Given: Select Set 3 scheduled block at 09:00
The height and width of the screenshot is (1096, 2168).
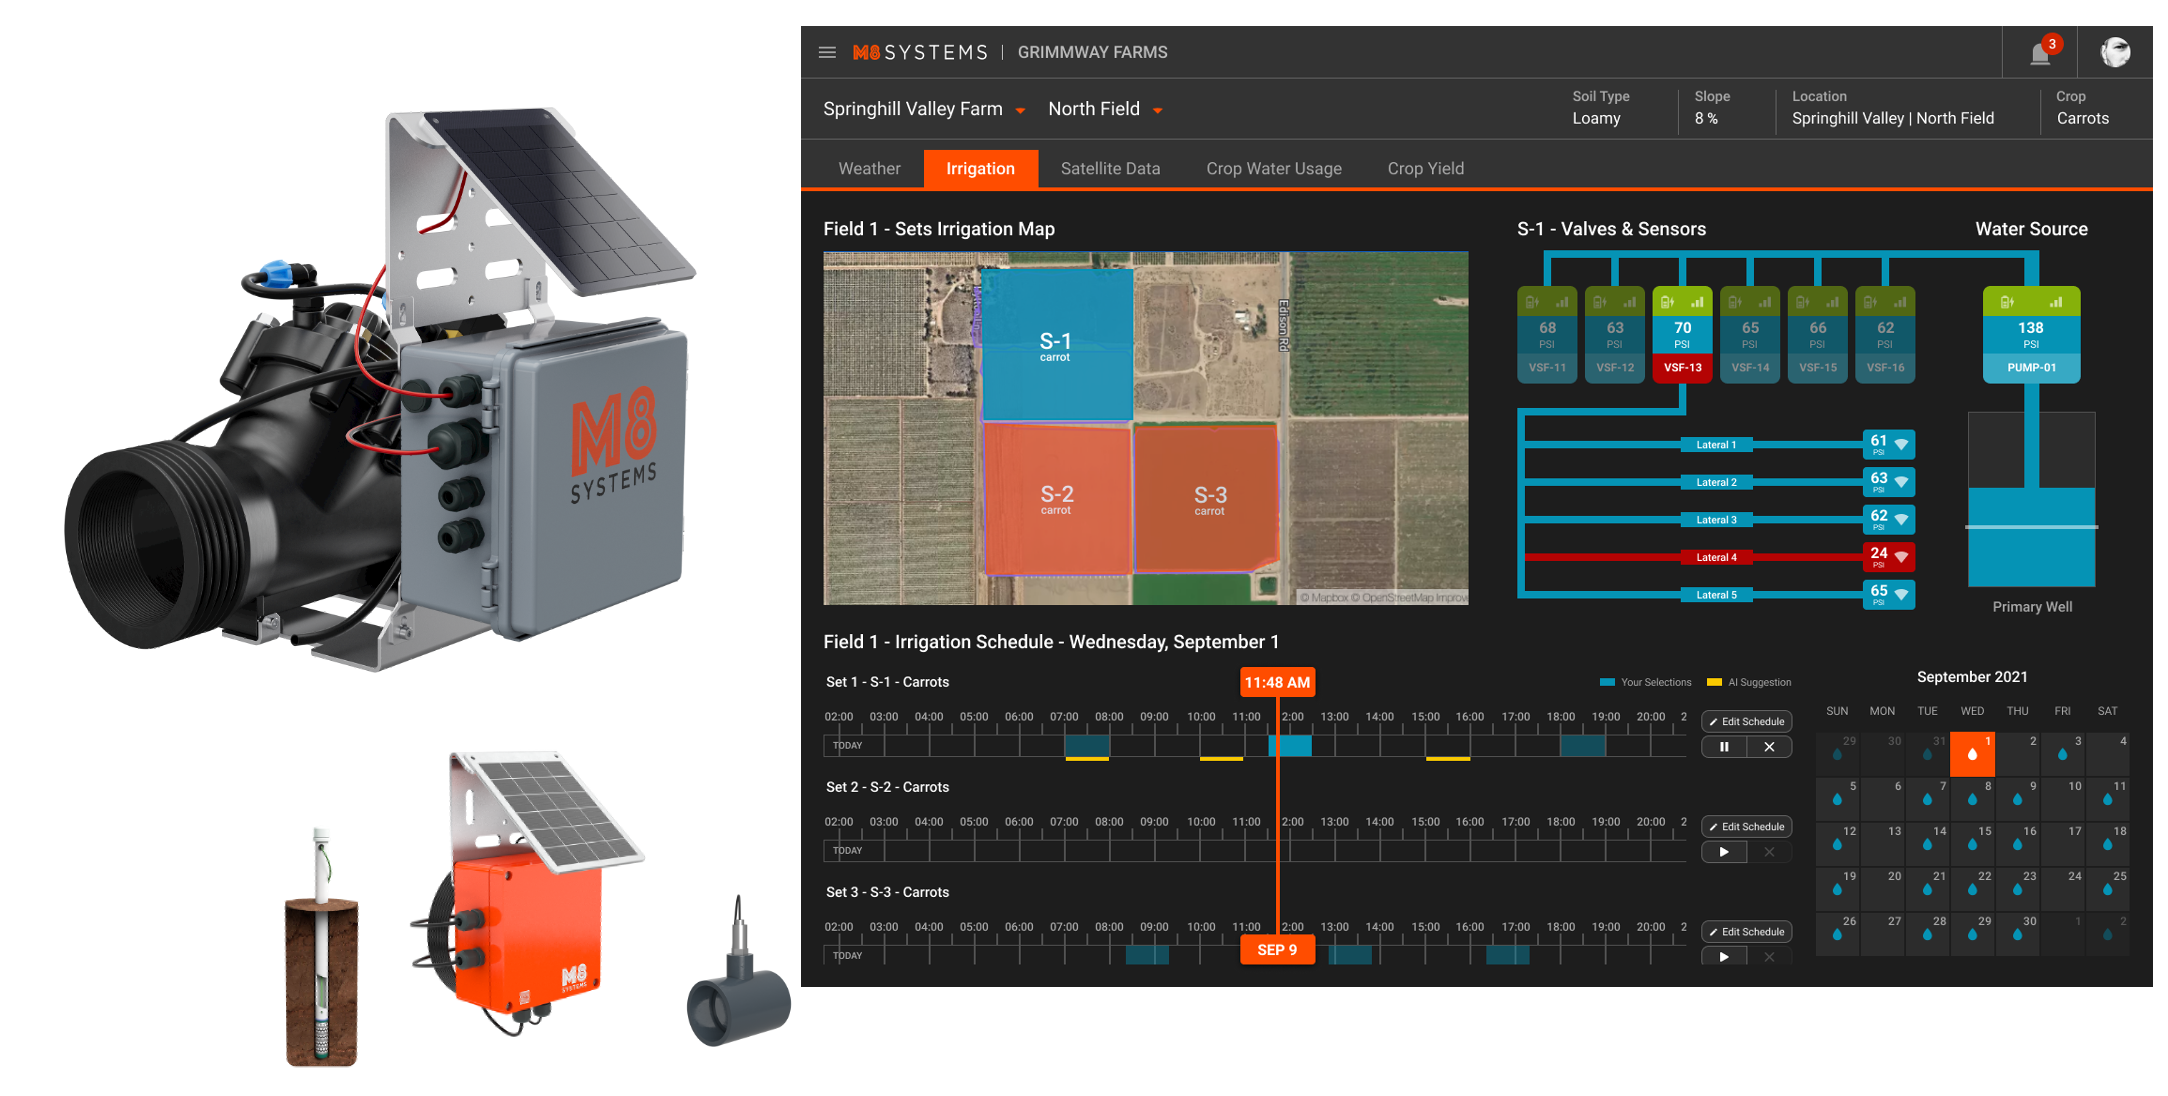Looking at the screenshot, I should [x=1147, y=955].
